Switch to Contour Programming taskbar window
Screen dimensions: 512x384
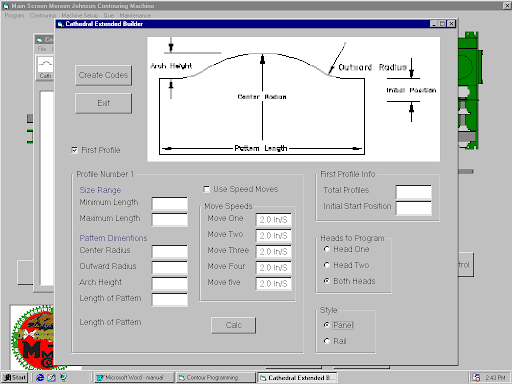(216, 378)
